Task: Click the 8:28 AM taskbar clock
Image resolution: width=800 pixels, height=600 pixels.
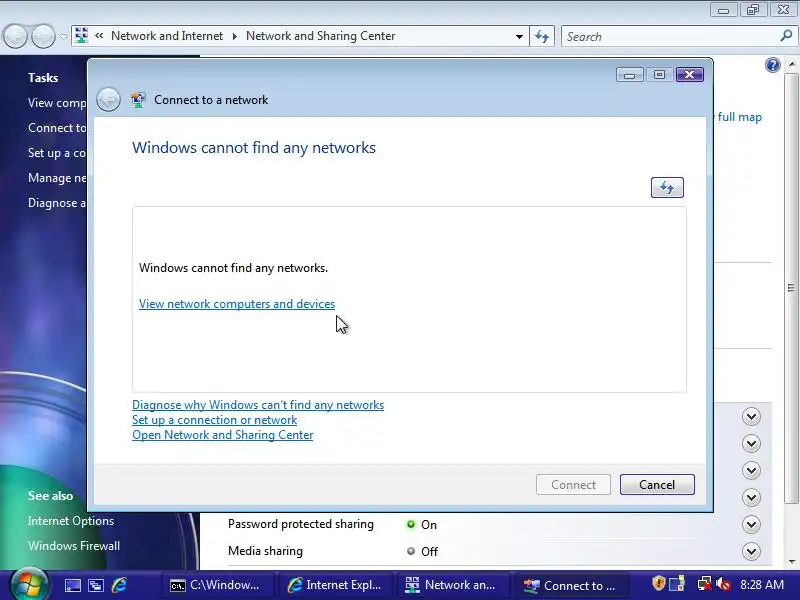Action: pos(762,585)
